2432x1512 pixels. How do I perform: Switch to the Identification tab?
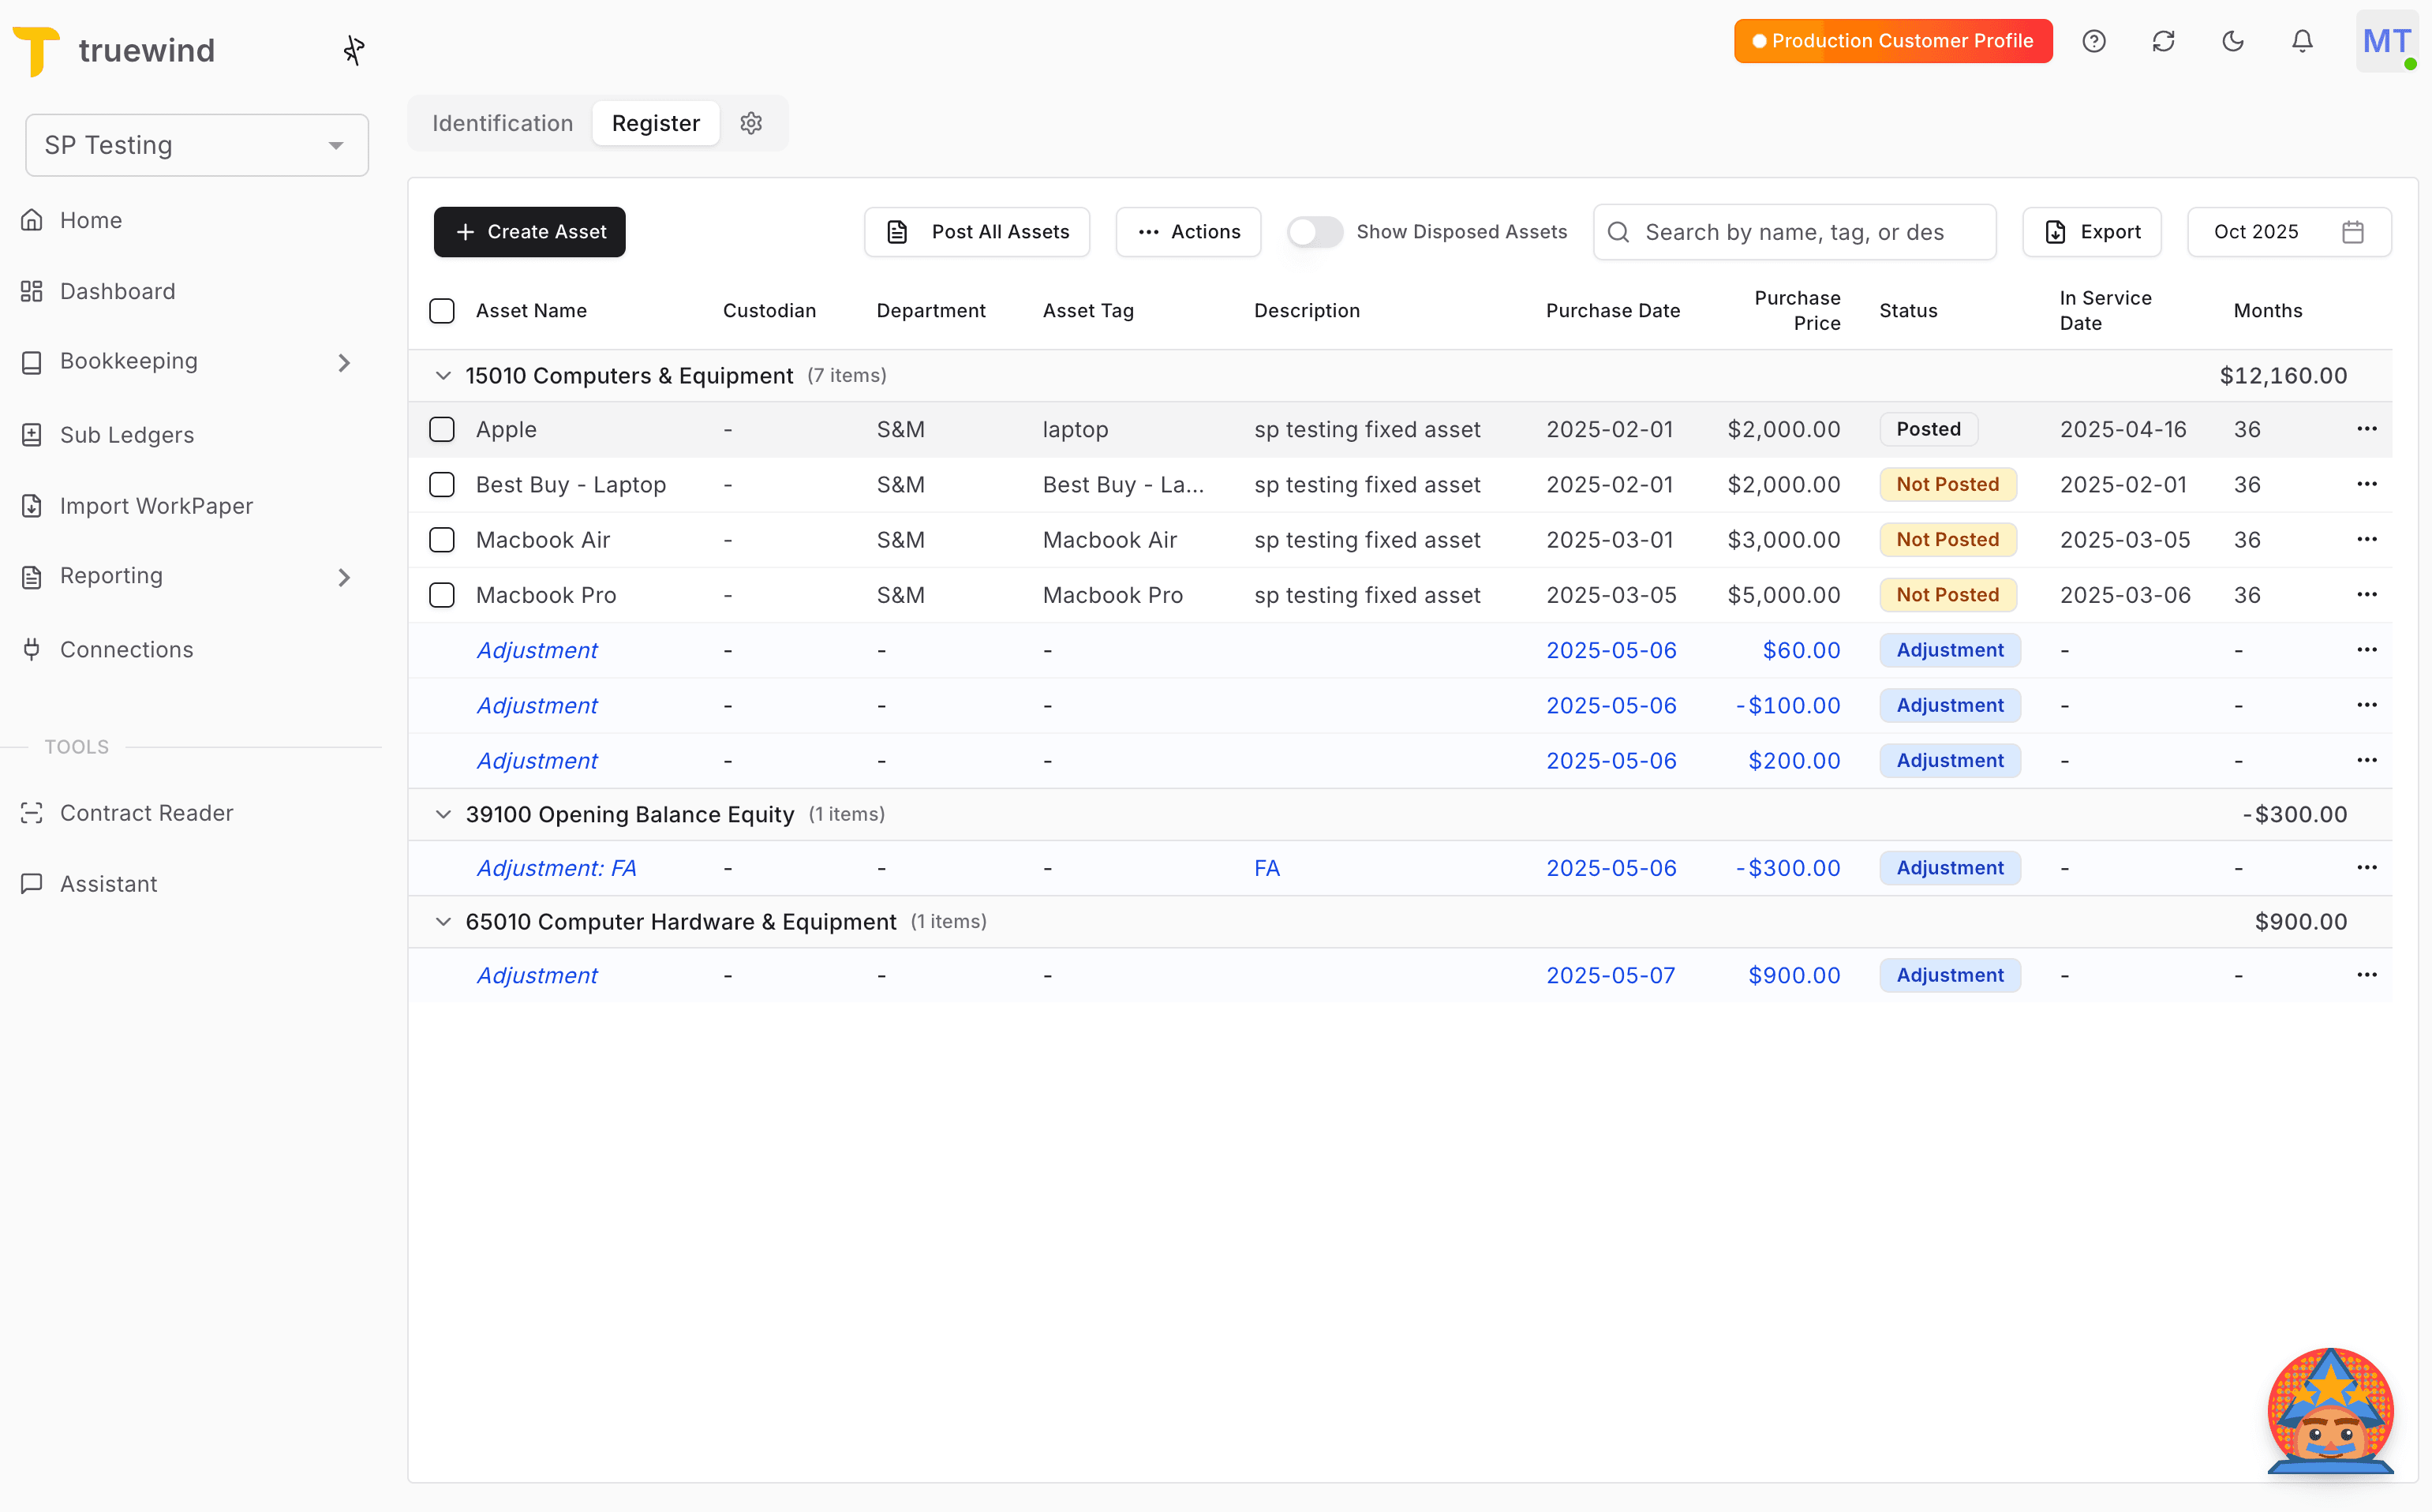[502, 123]
